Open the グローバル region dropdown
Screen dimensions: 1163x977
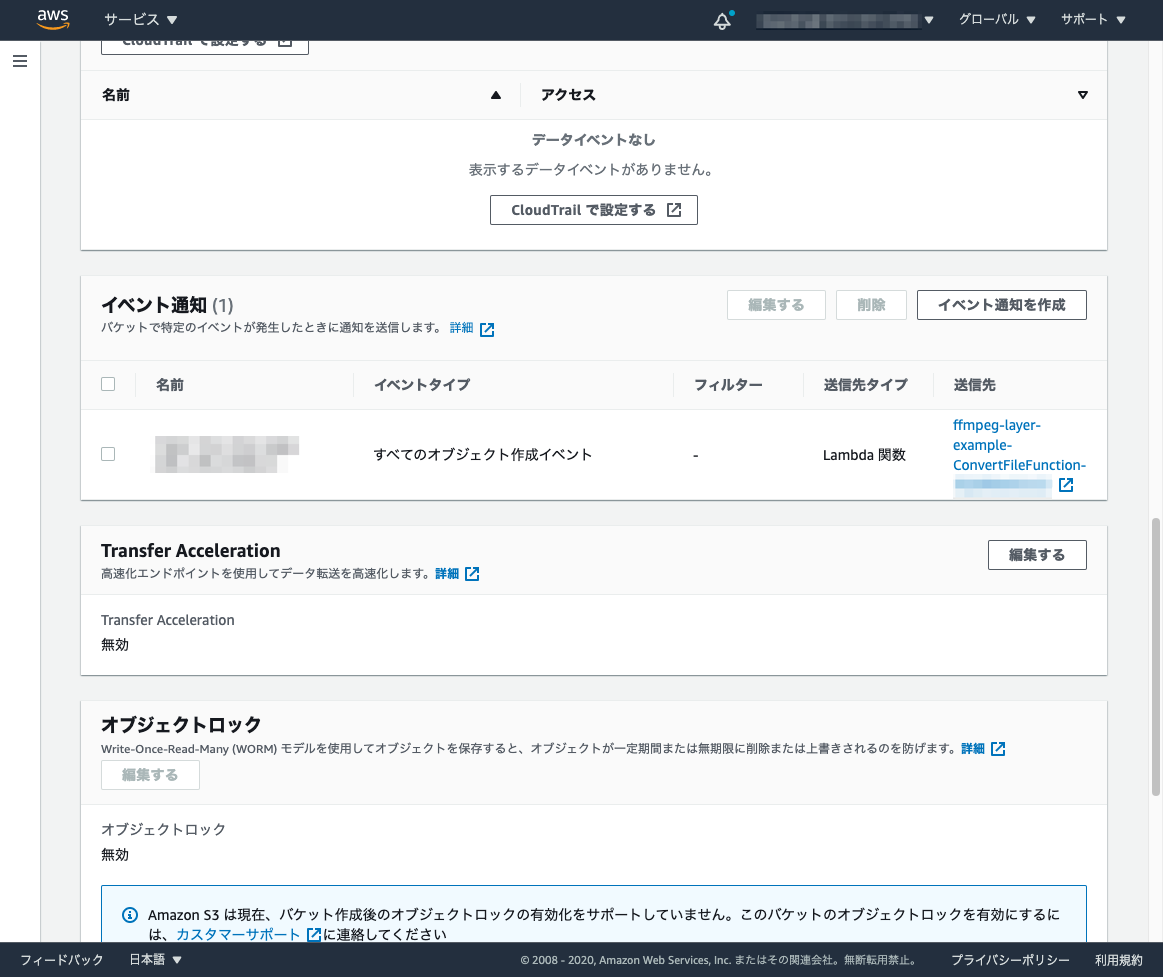click(x=997, y=20)
